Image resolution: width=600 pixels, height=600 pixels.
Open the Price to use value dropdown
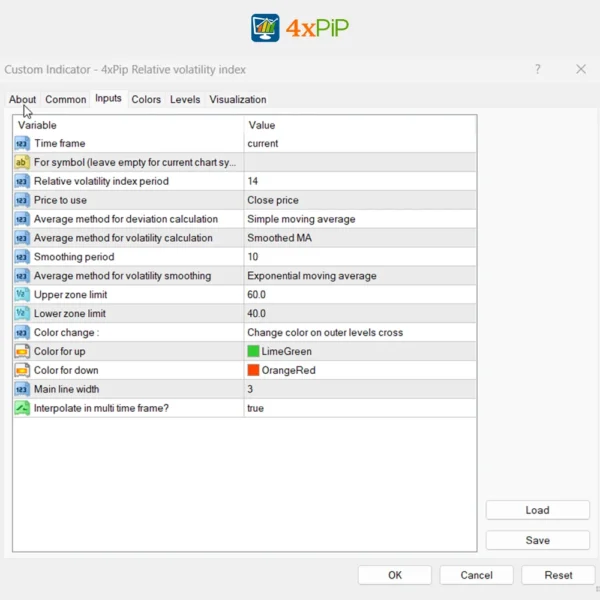[360, 200]
